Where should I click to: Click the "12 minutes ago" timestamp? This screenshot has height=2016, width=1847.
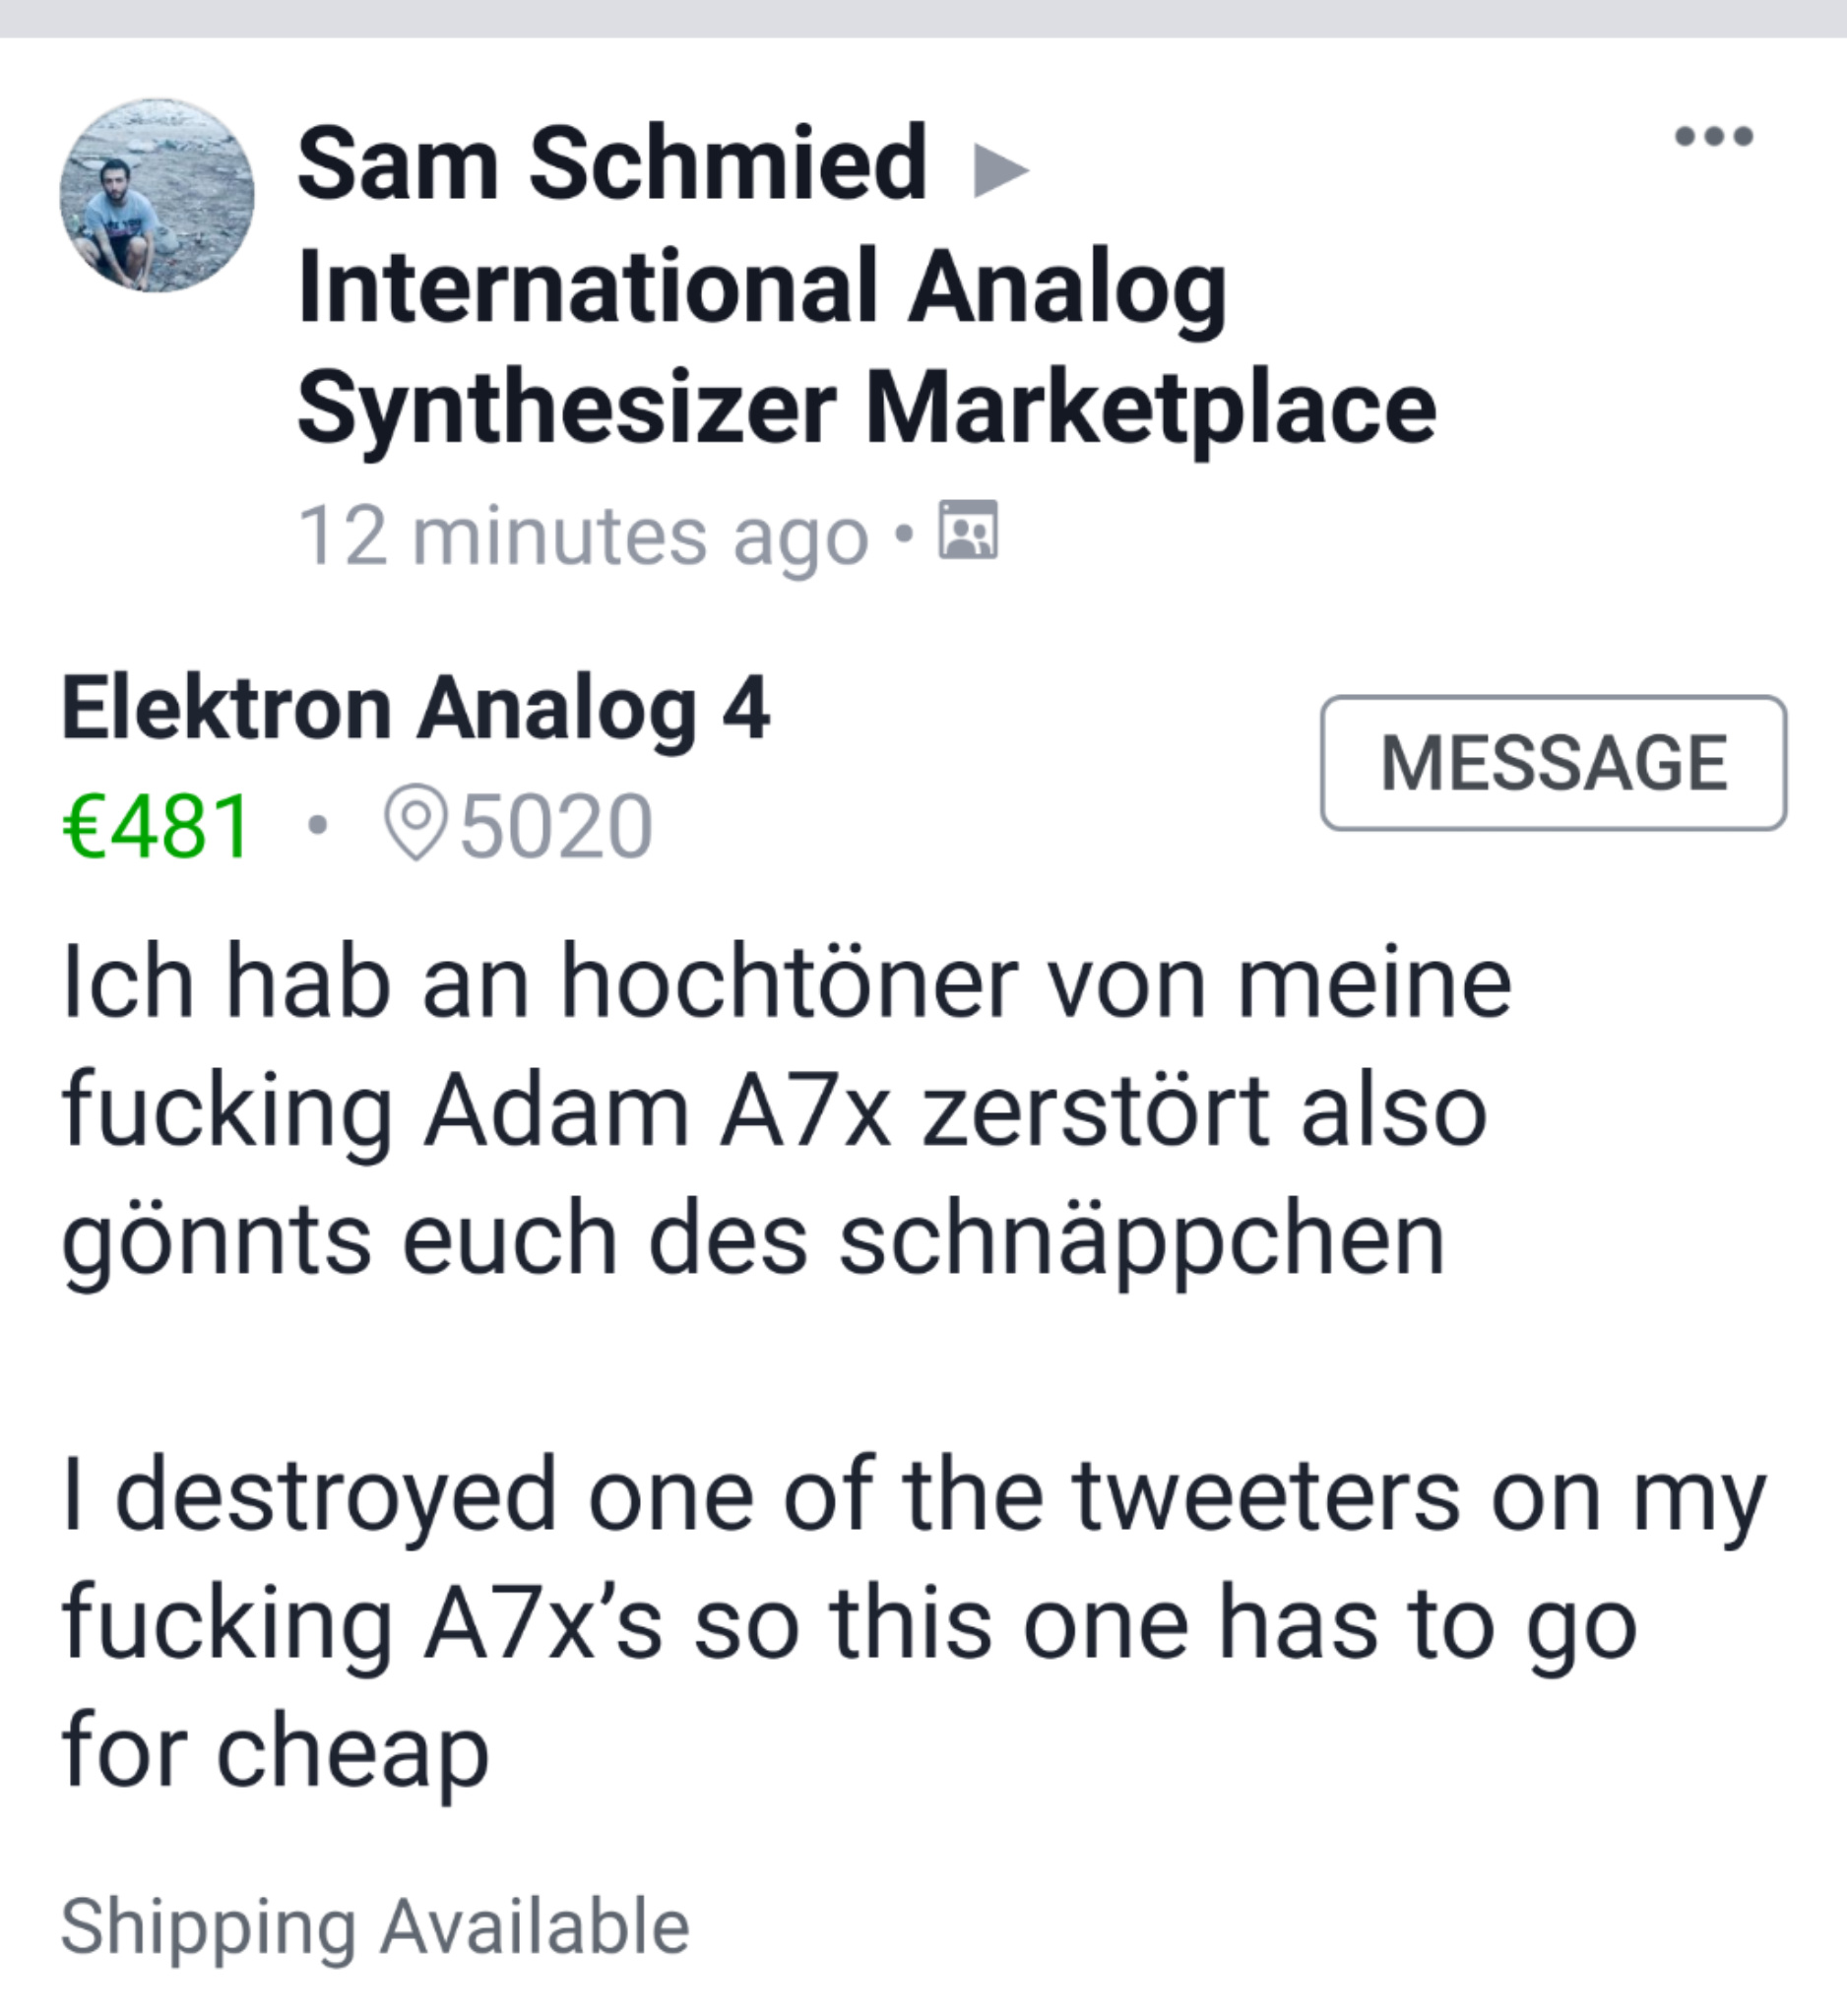click(x=583, y=537)
